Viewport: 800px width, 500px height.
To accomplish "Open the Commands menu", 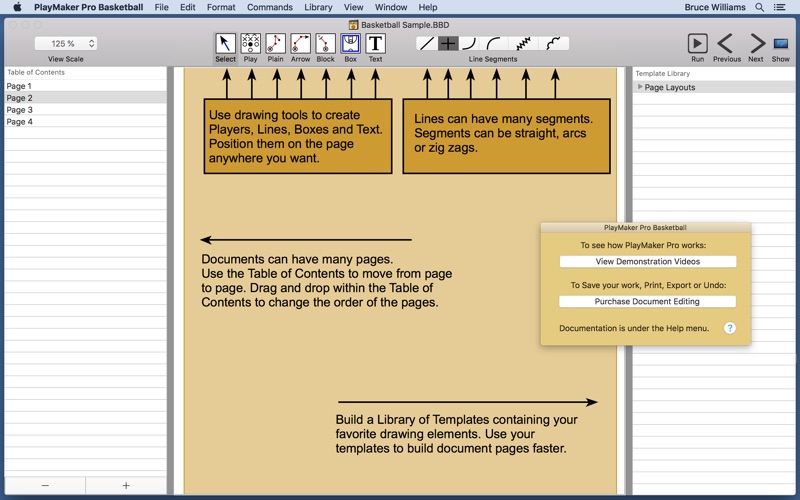I will [x=270, y=7].
